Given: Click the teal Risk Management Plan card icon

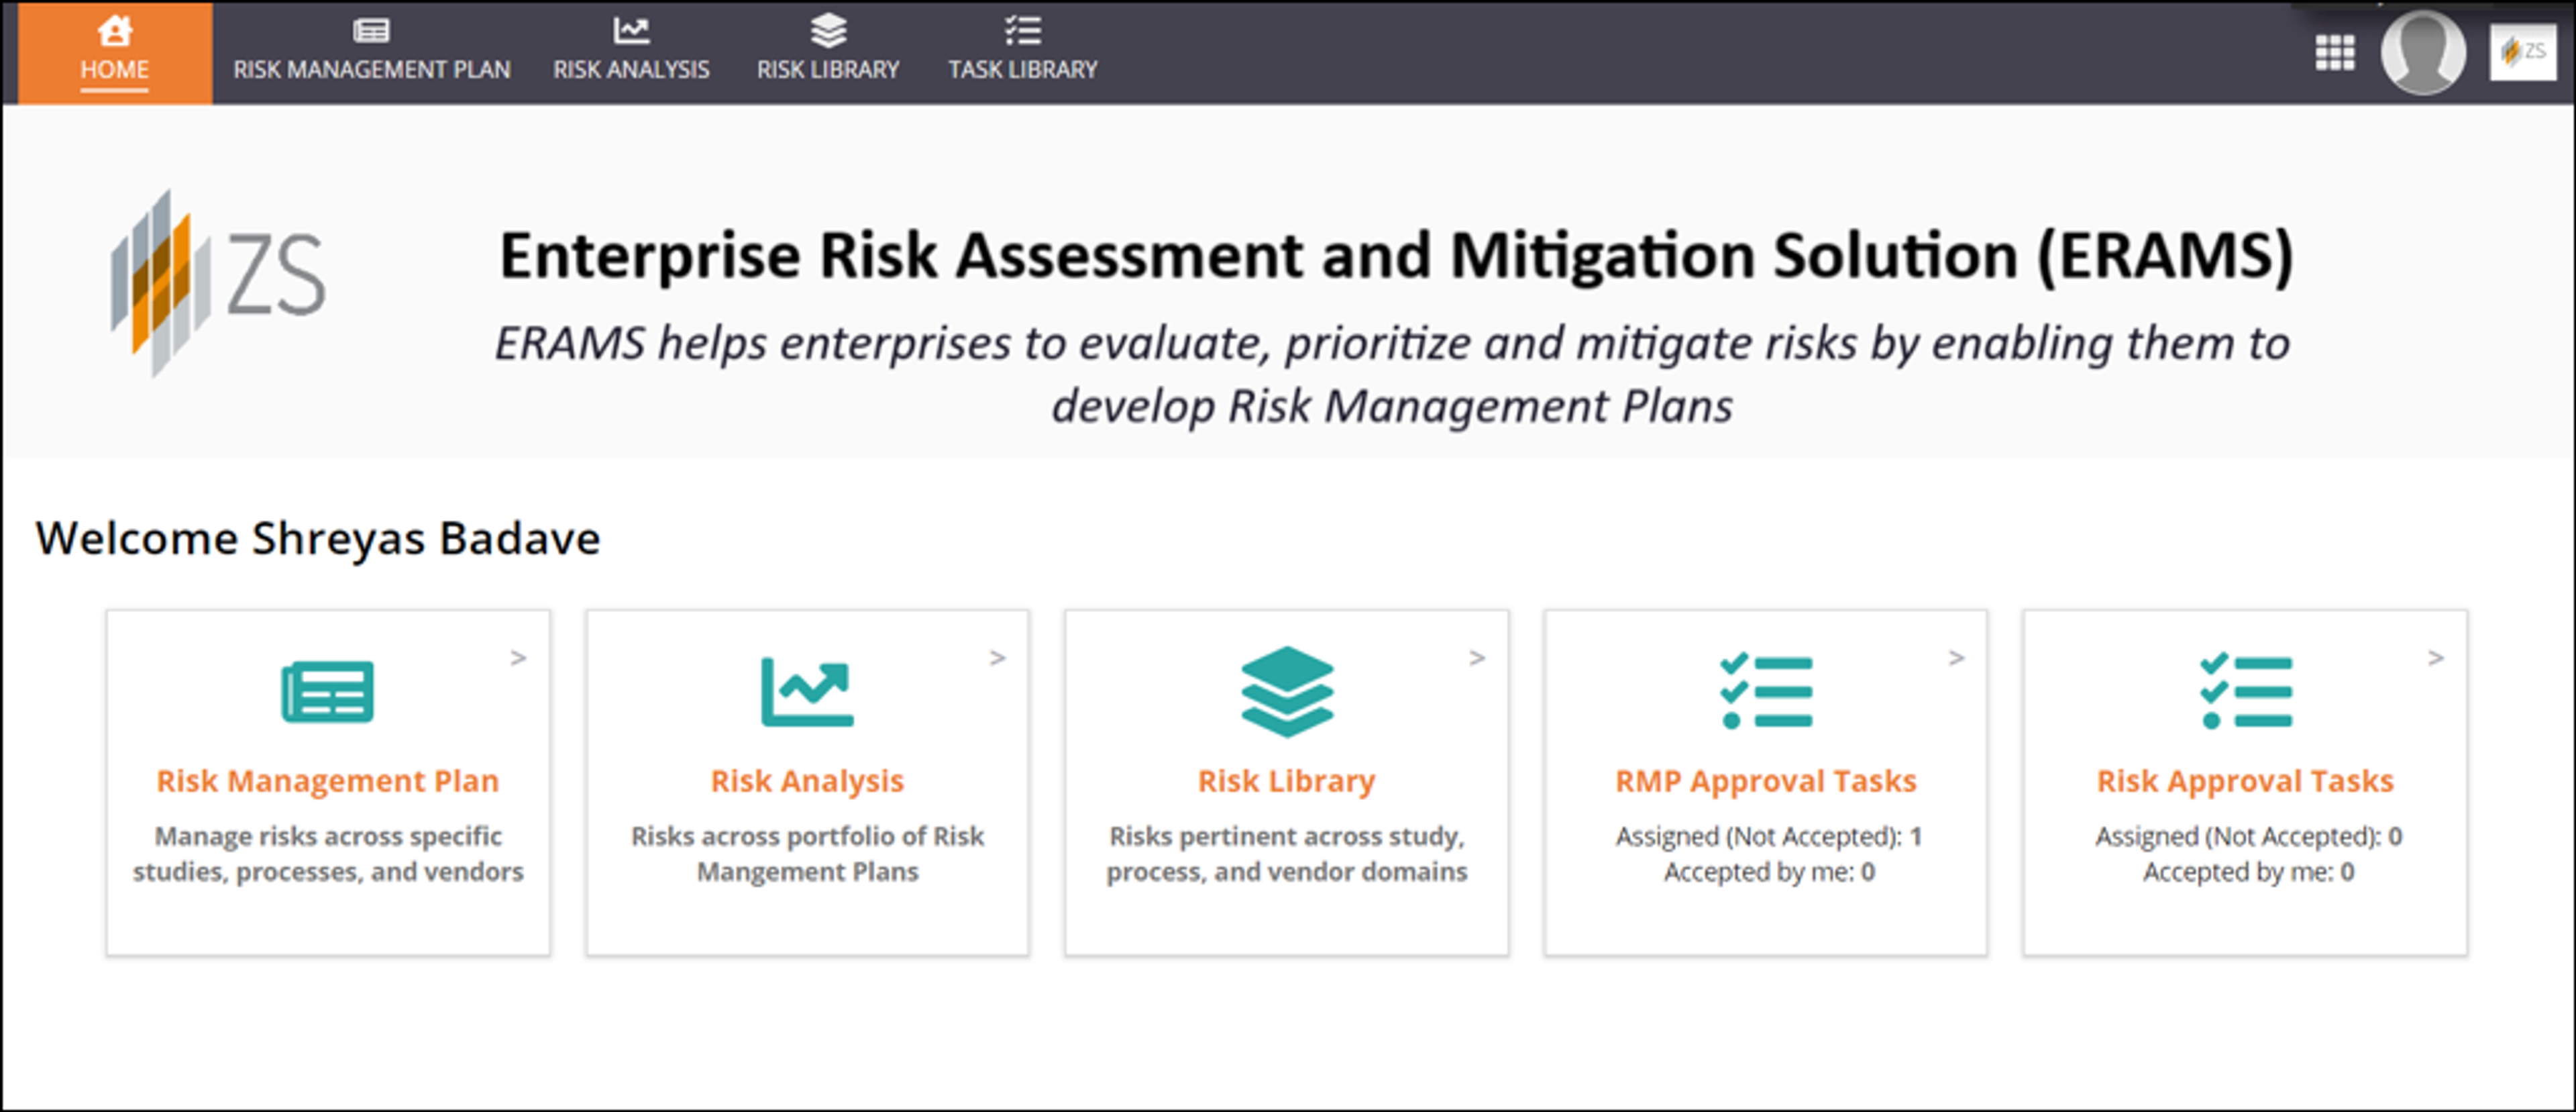Looking at the screenshot, I should pos(328,691).
